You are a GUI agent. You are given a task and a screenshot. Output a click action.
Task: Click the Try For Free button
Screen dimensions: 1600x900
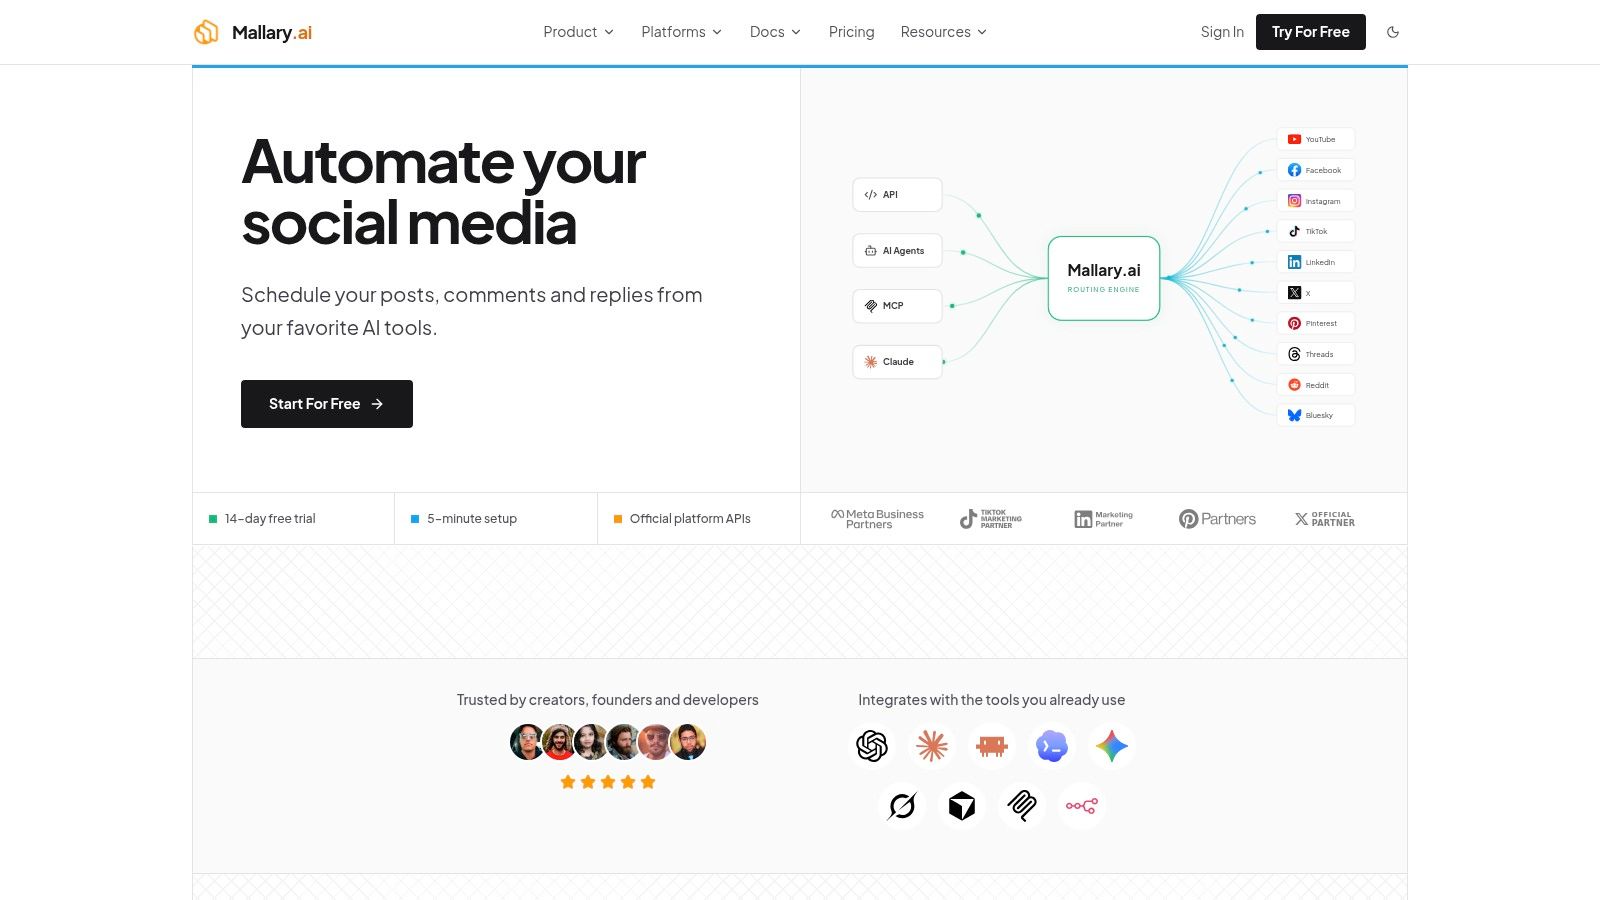click(1311, 32)
